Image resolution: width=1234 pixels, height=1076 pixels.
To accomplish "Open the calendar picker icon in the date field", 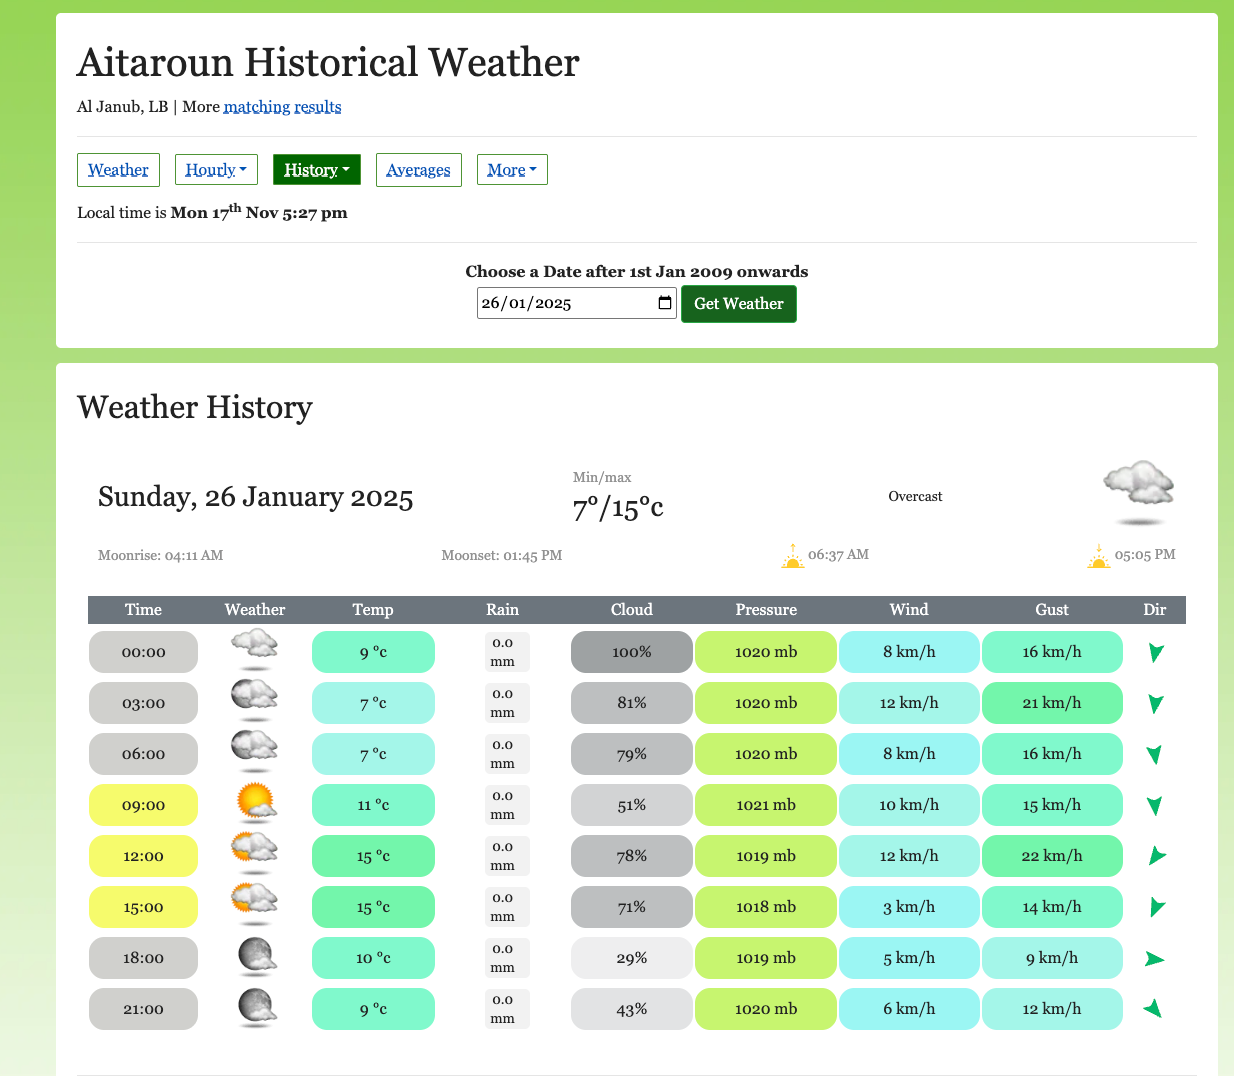I will [x=665, y=303].
